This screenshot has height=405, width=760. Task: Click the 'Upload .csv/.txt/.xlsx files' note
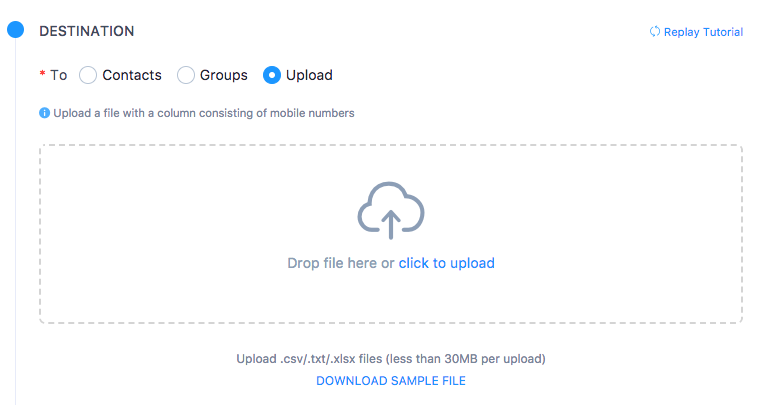(x=391, y=359)
